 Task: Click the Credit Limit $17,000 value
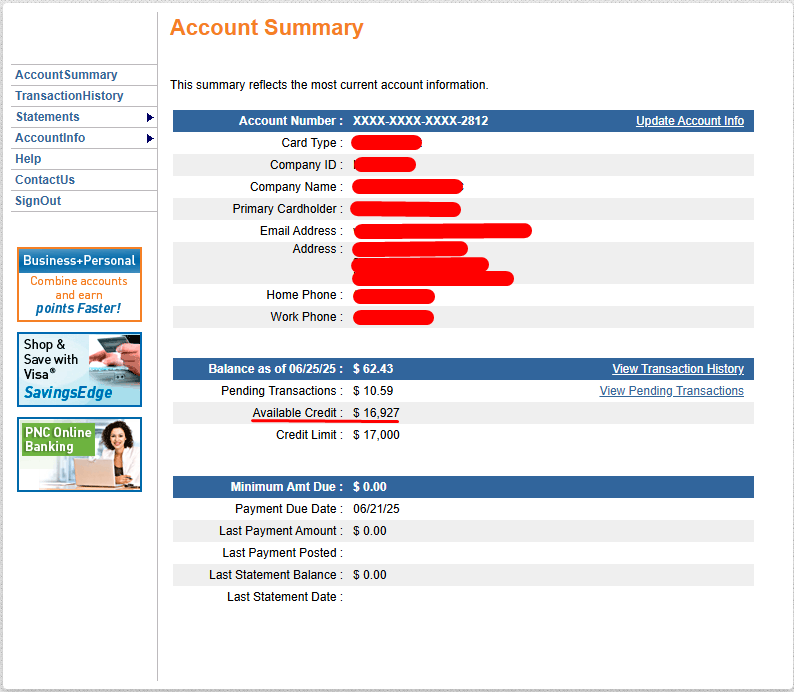click(x=376, y=435)
